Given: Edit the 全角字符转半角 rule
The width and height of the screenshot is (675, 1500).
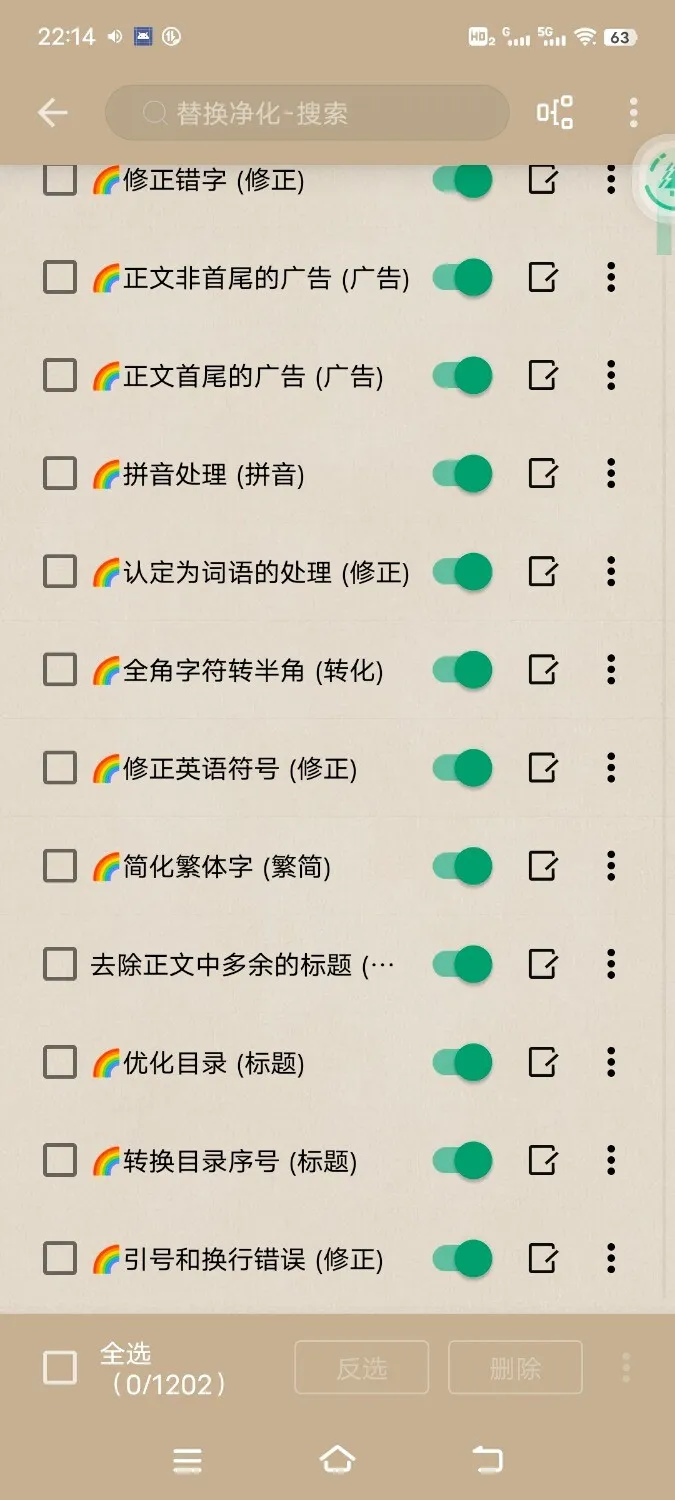Looking at the screenshot, I should [x=542, y=669].
